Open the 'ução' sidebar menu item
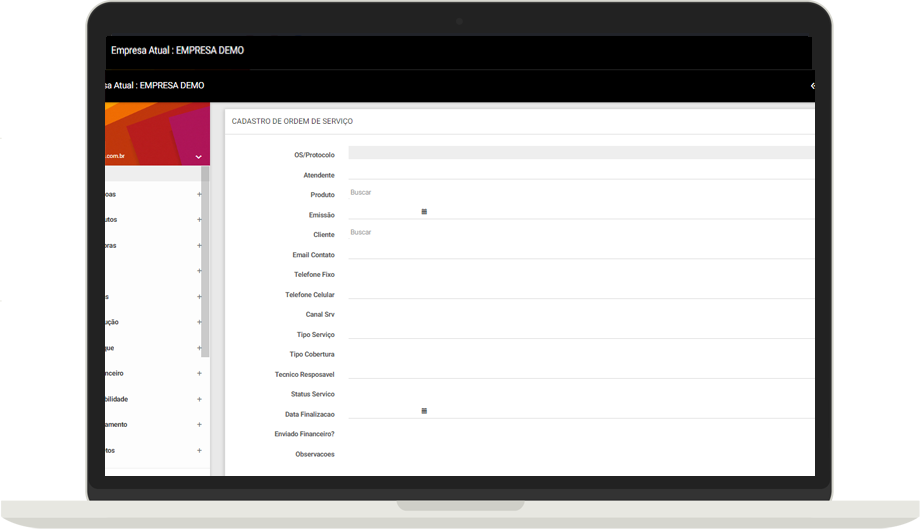 point(111,322)
